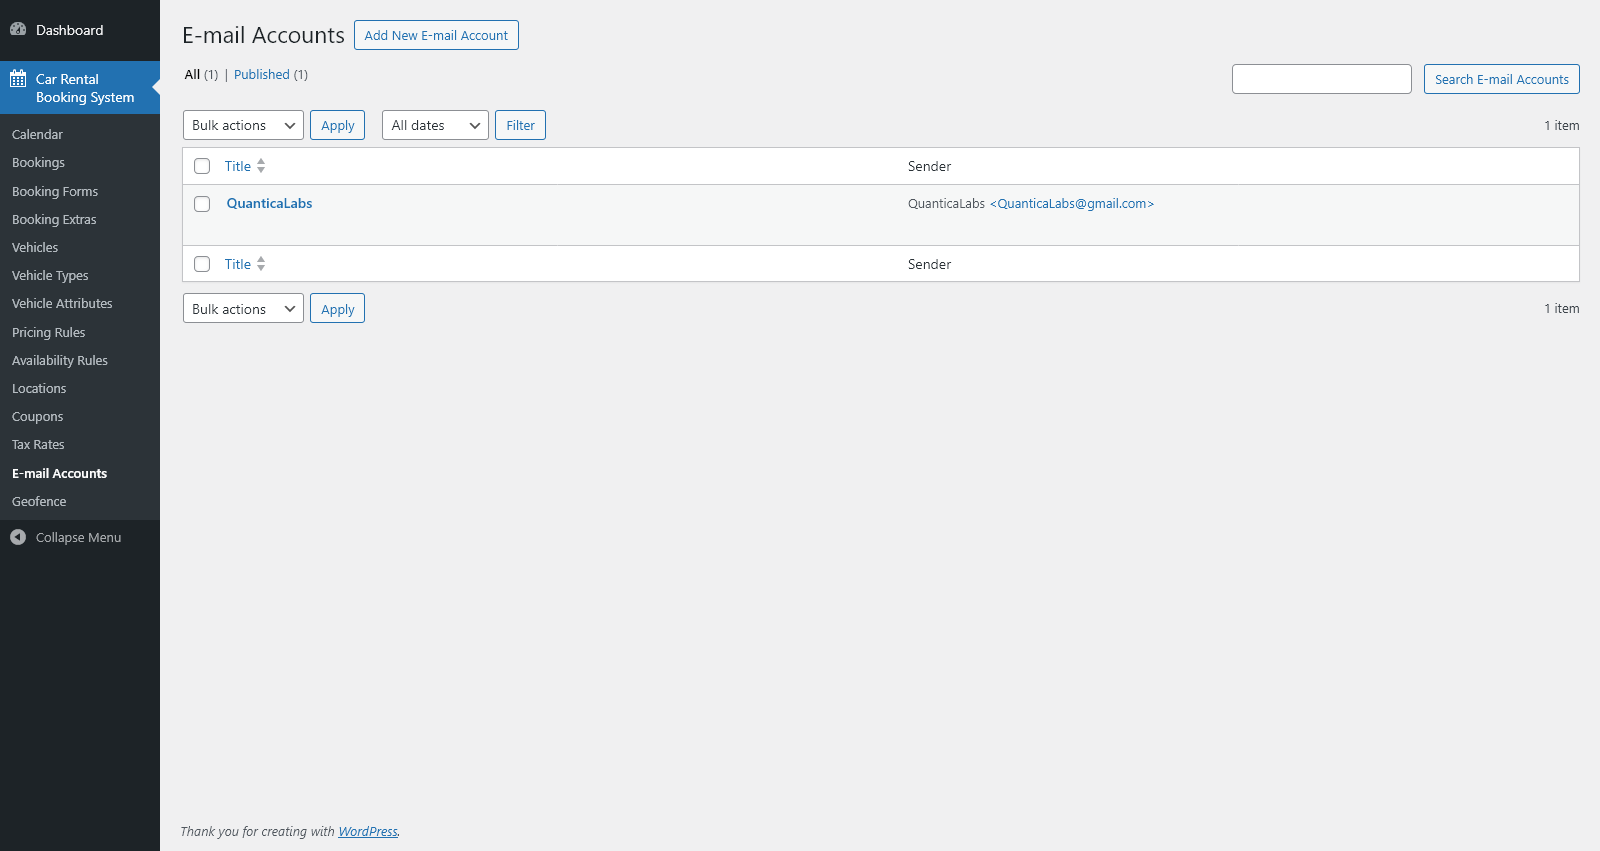Click the Car Rental calendar icon

coord(18,79)
